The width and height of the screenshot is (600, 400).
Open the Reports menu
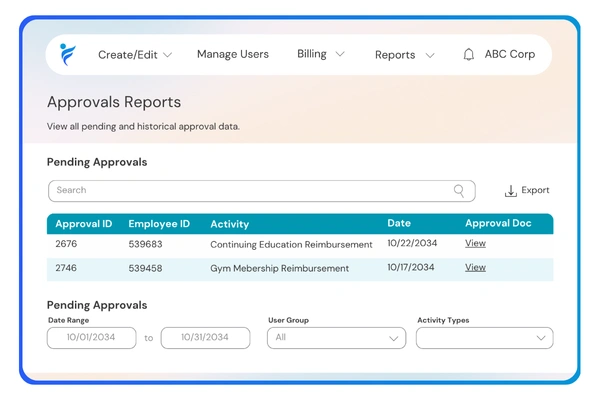(395, 55)
